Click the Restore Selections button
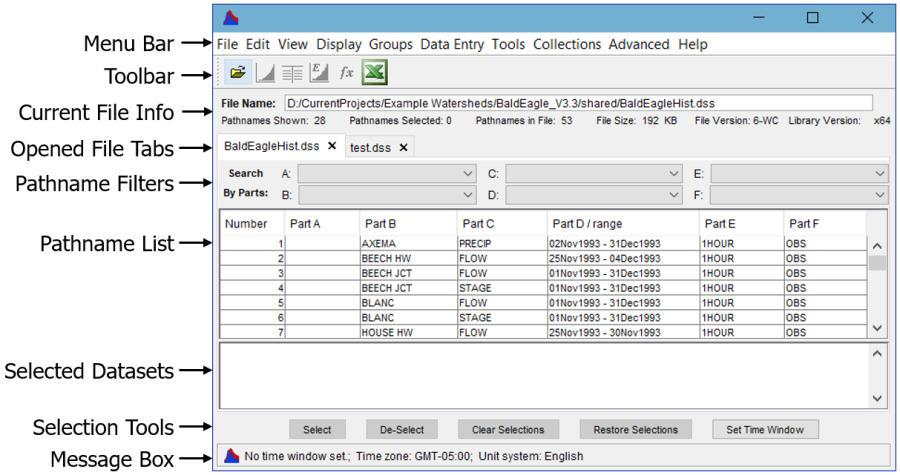900x475 pixels. tap(635, 430)
